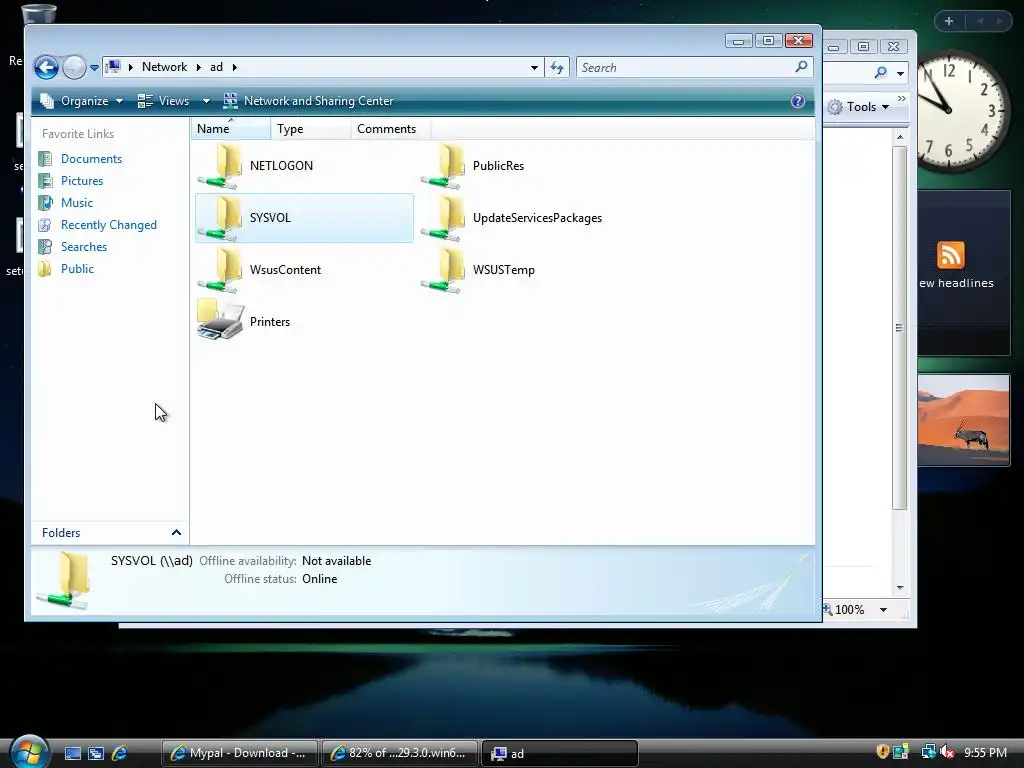
Task: Open Pictures in Favorite Links
Action: point(82,181)
